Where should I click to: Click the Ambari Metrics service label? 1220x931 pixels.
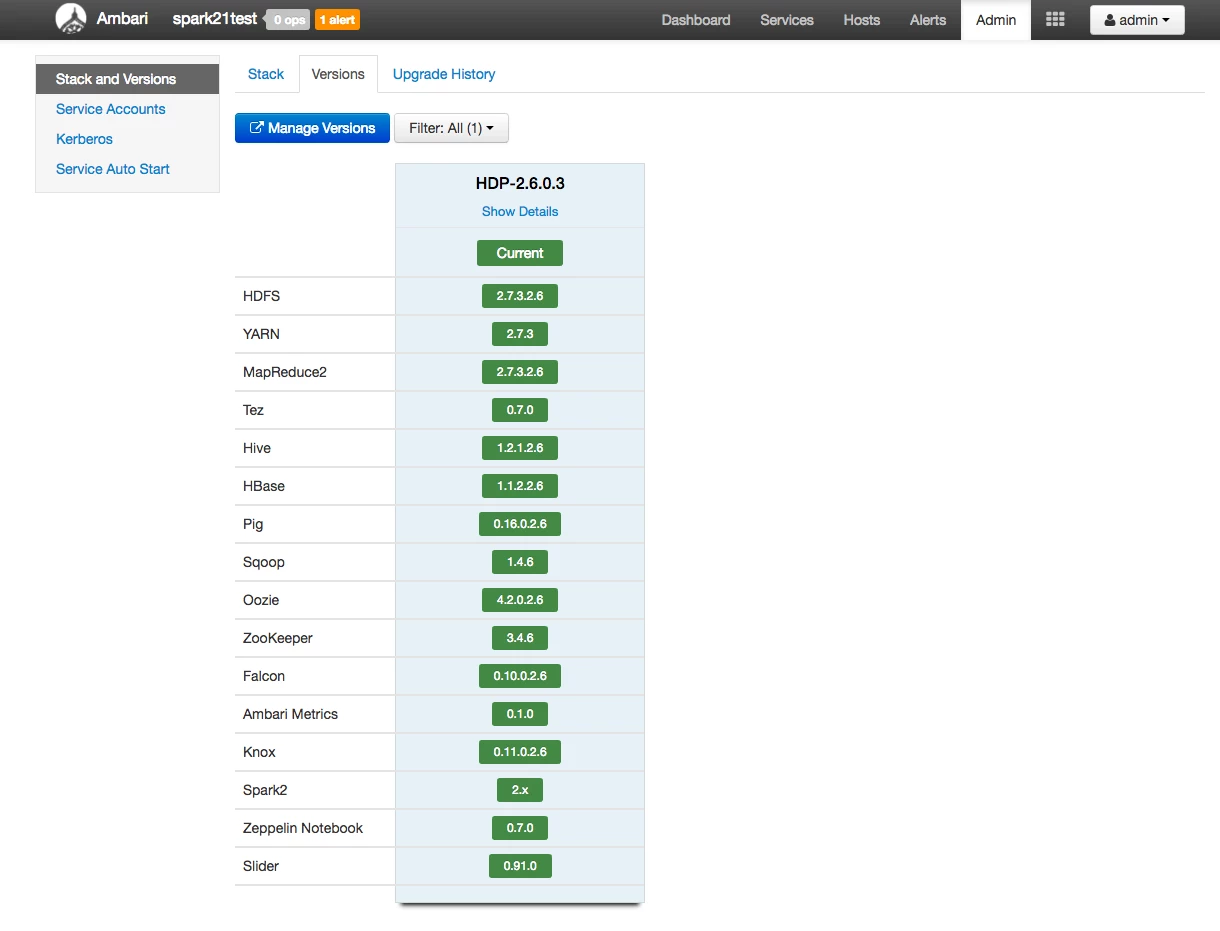coord(290,714)
